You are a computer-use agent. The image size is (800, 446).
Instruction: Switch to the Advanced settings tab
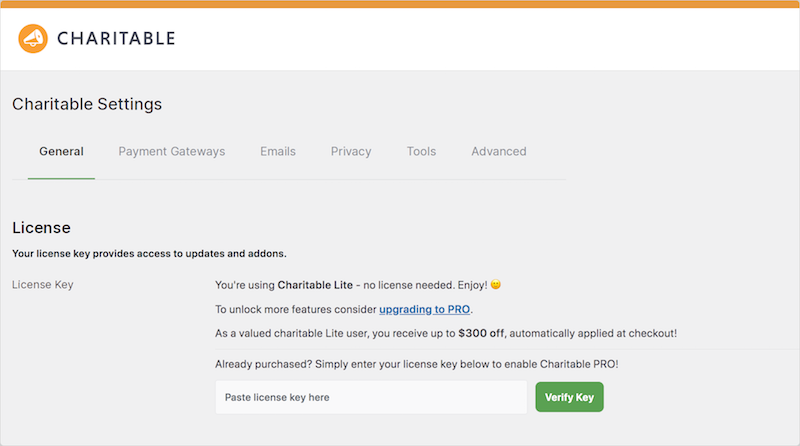click(x=498, y=152)
